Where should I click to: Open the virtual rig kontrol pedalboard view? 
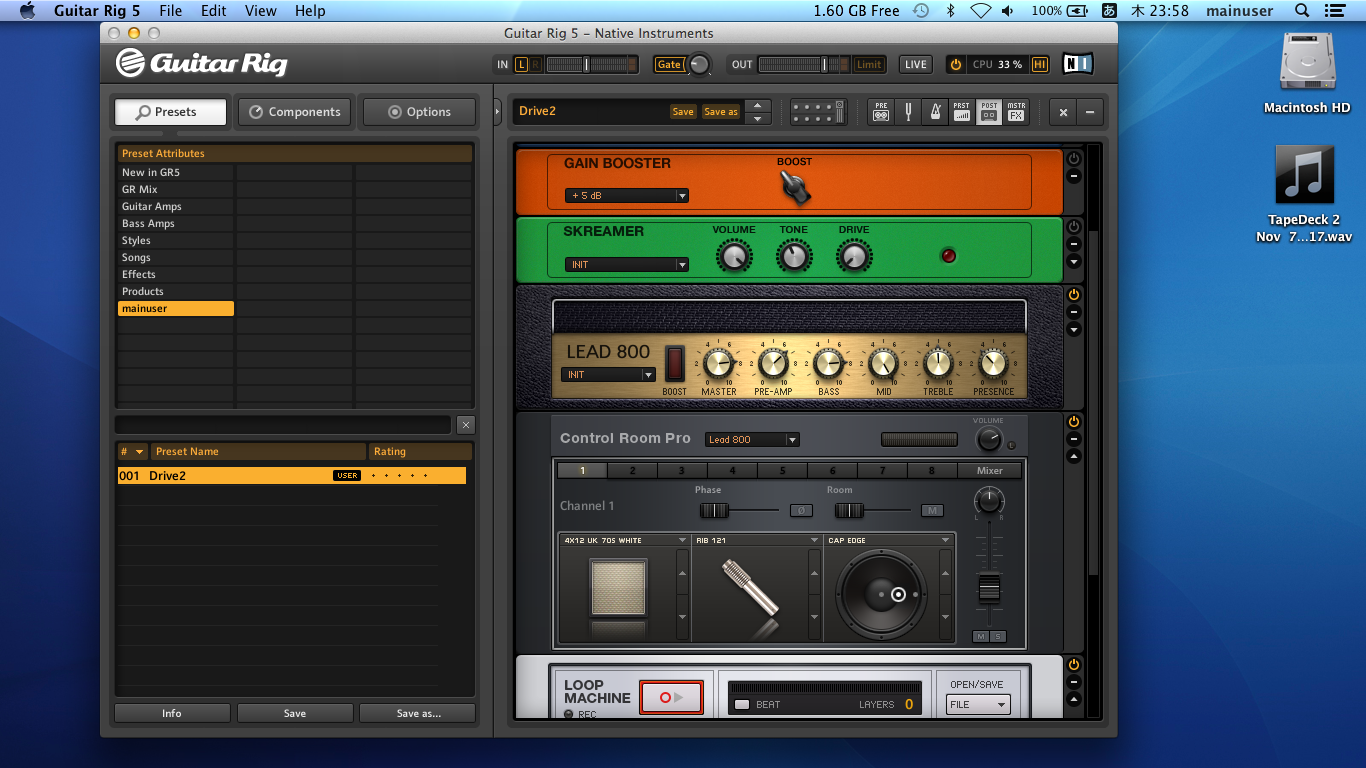pos(818,112)
